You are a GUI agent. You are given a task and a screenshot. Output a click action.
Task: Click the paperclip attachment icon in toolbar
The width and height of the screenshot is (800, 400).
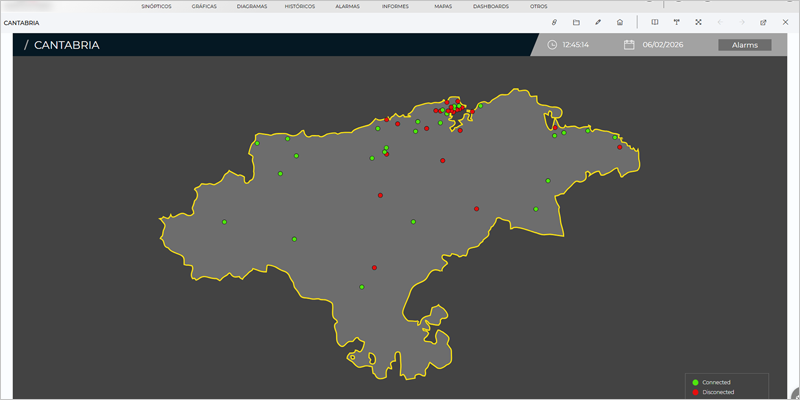tap(554, 22)
